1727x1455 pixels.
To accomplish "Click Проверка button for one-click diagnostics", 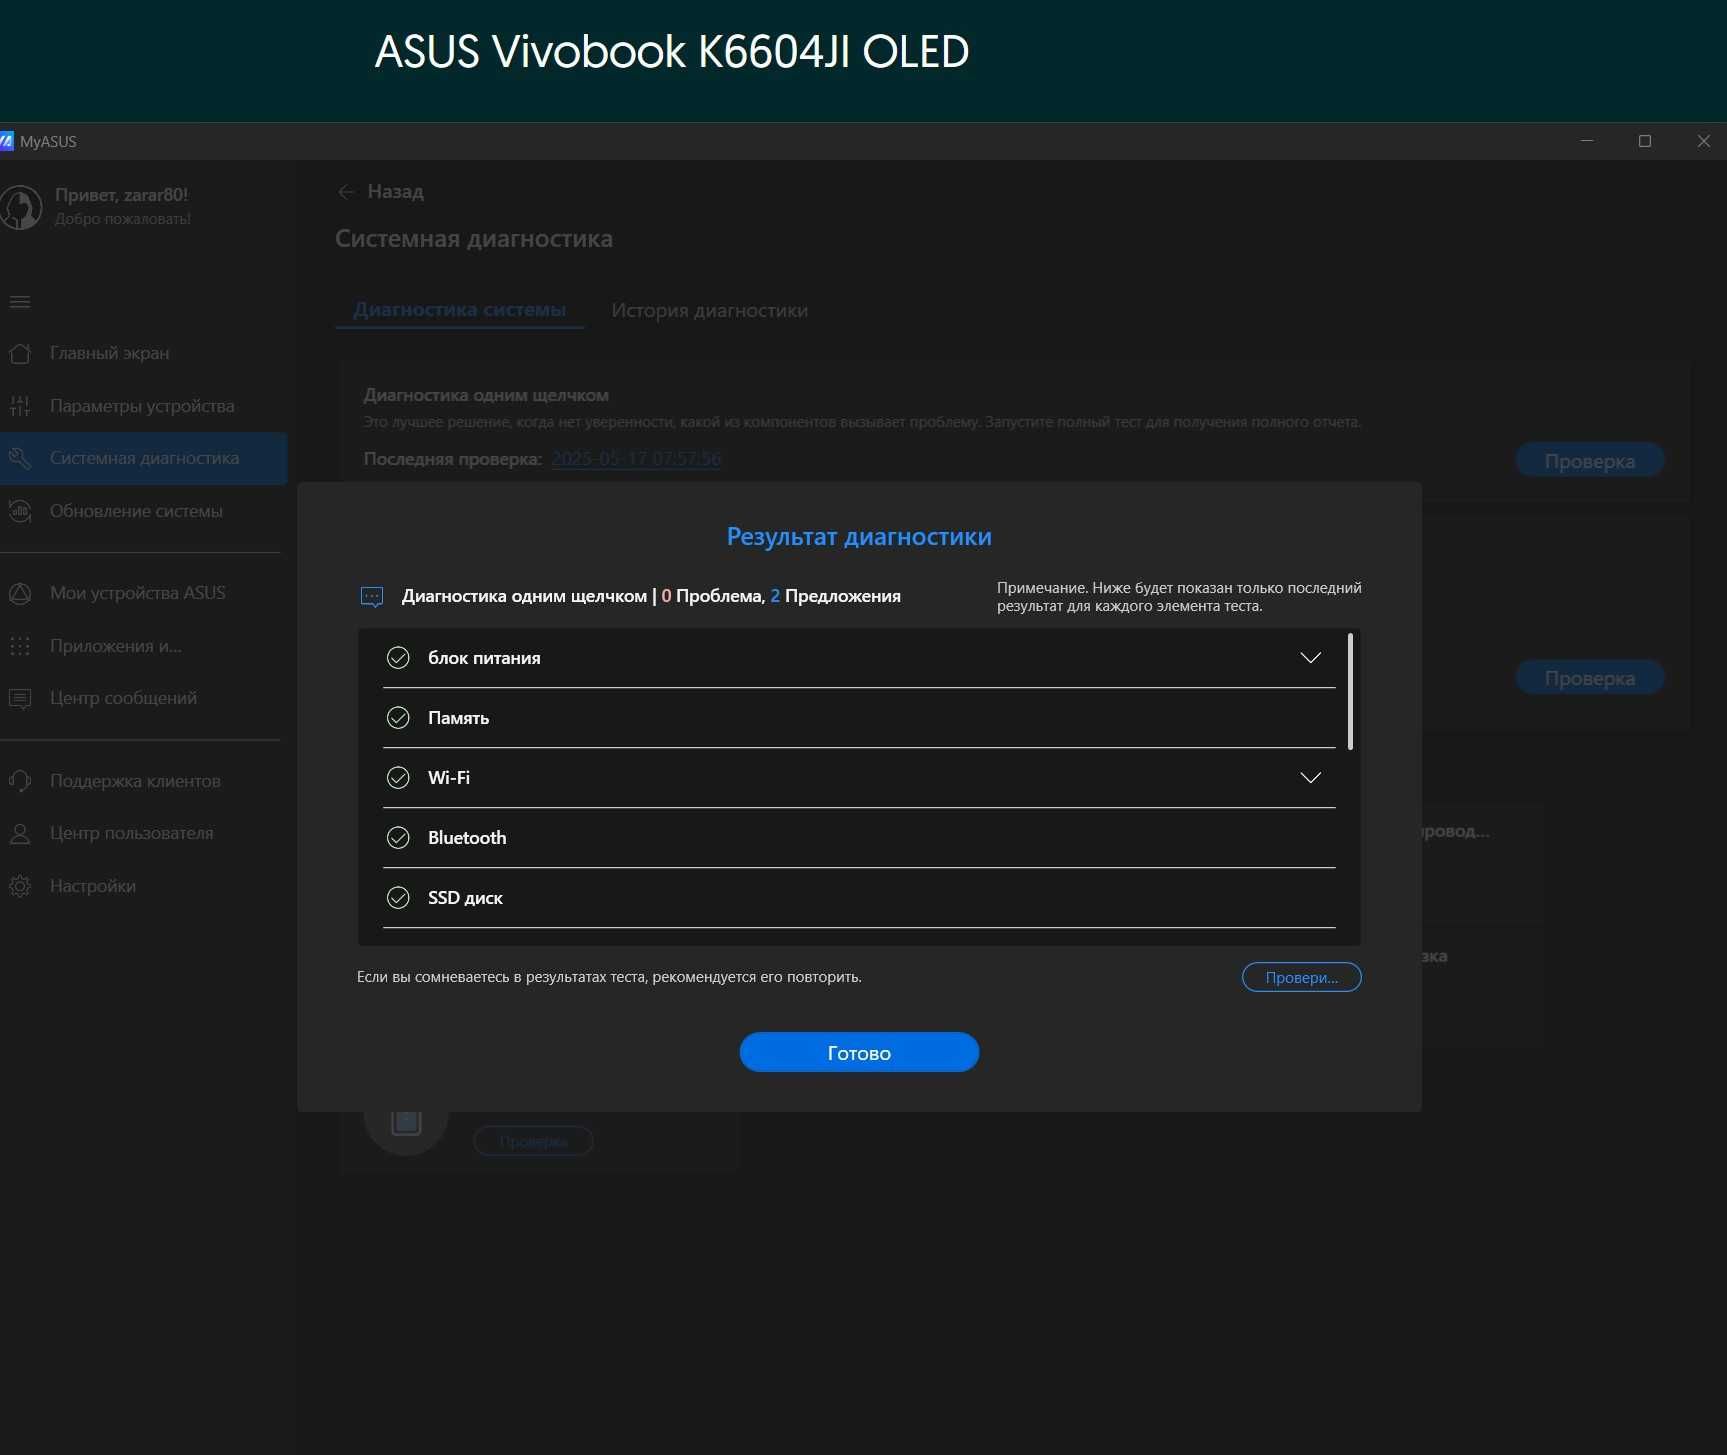I will coord(1589,460).
